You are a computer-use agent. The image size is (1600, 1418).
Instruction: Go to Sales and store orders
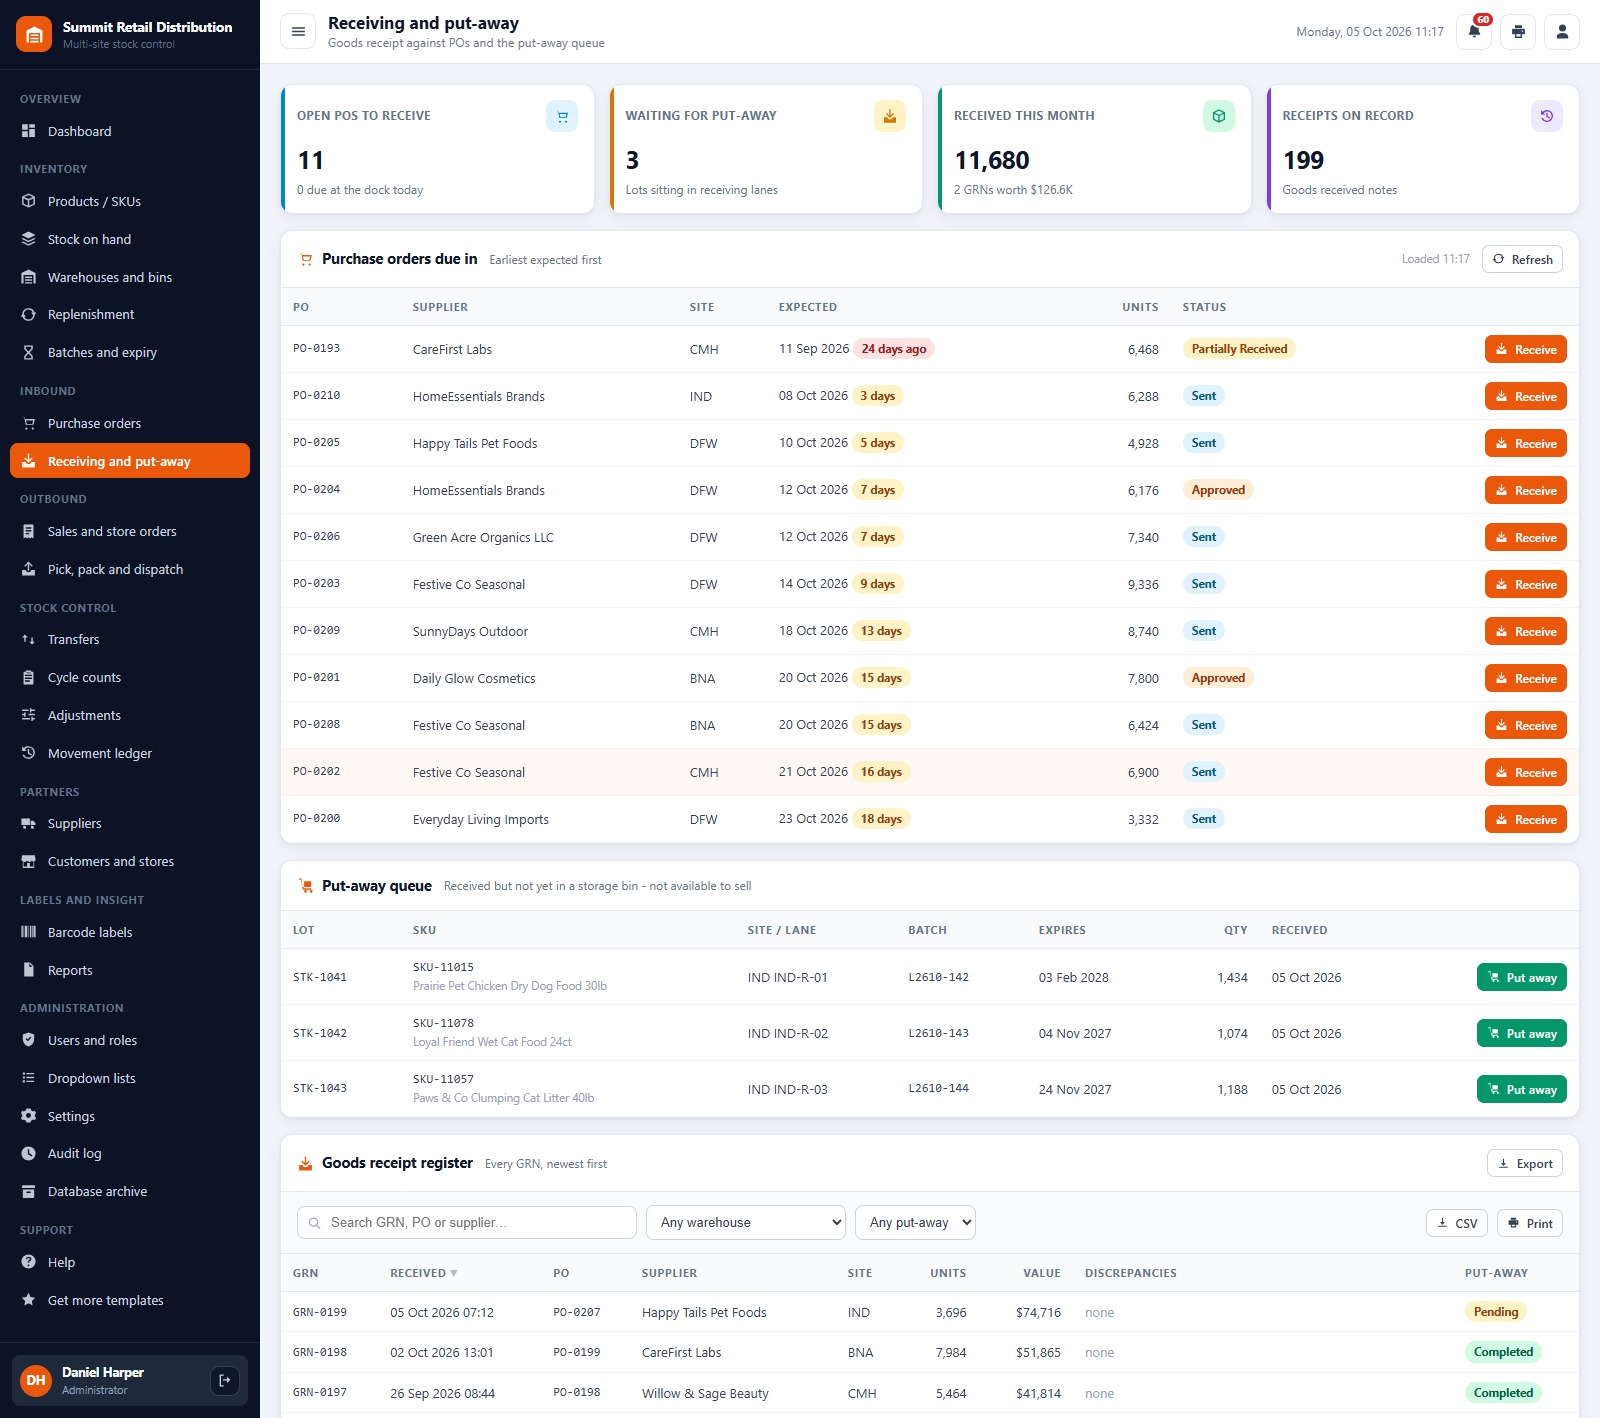pos(130,531)
